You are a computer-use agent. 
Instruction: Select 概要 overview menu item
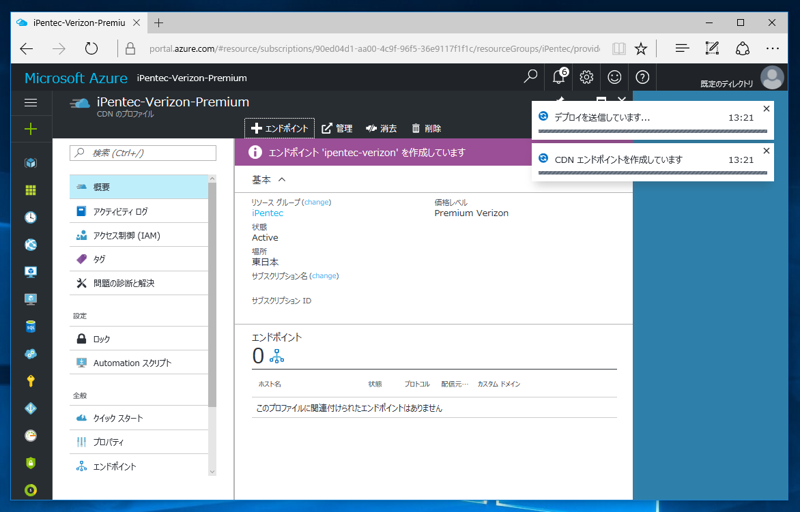point(139,187)
